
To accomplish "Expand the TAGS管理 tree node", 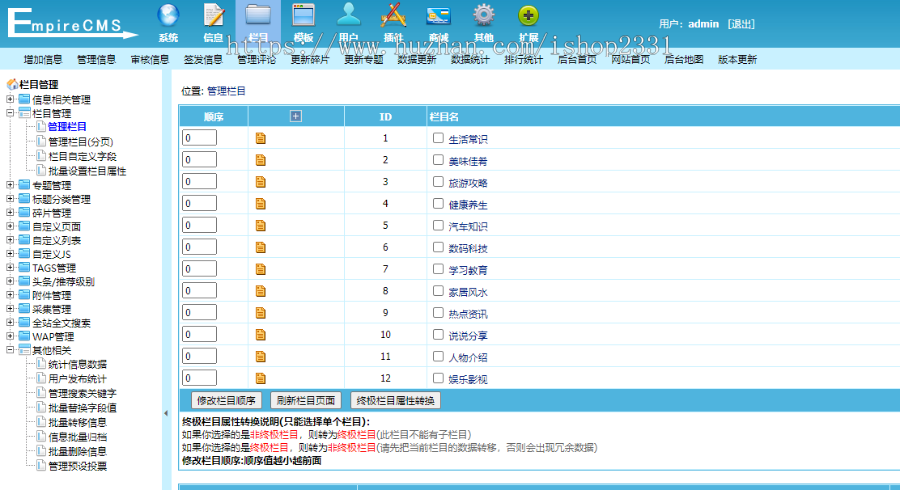I will point(10,267).
